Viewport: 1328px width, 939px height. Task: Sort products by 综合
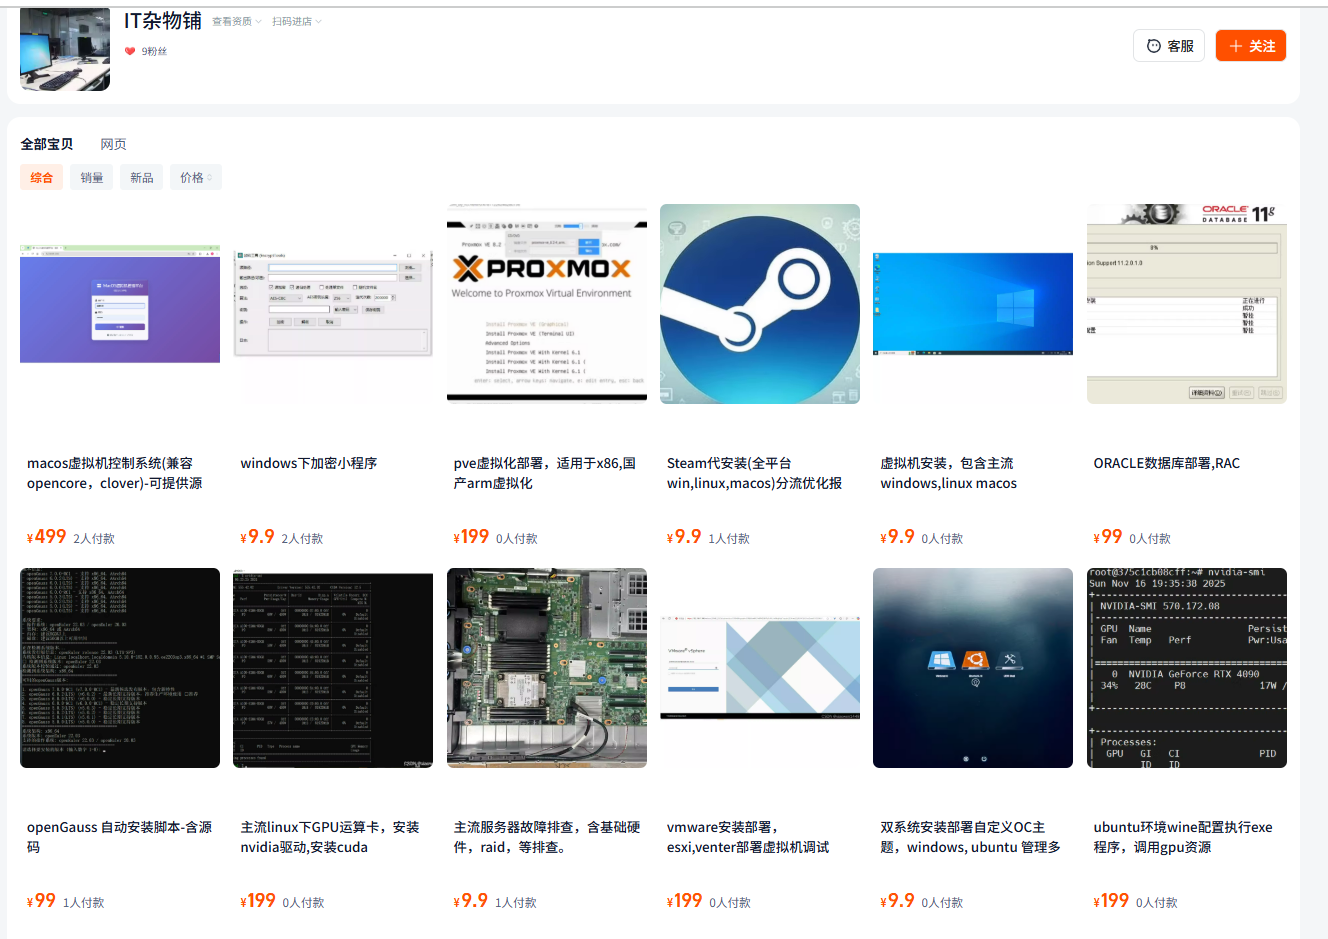pyautogui.click(x=41, y=177)
